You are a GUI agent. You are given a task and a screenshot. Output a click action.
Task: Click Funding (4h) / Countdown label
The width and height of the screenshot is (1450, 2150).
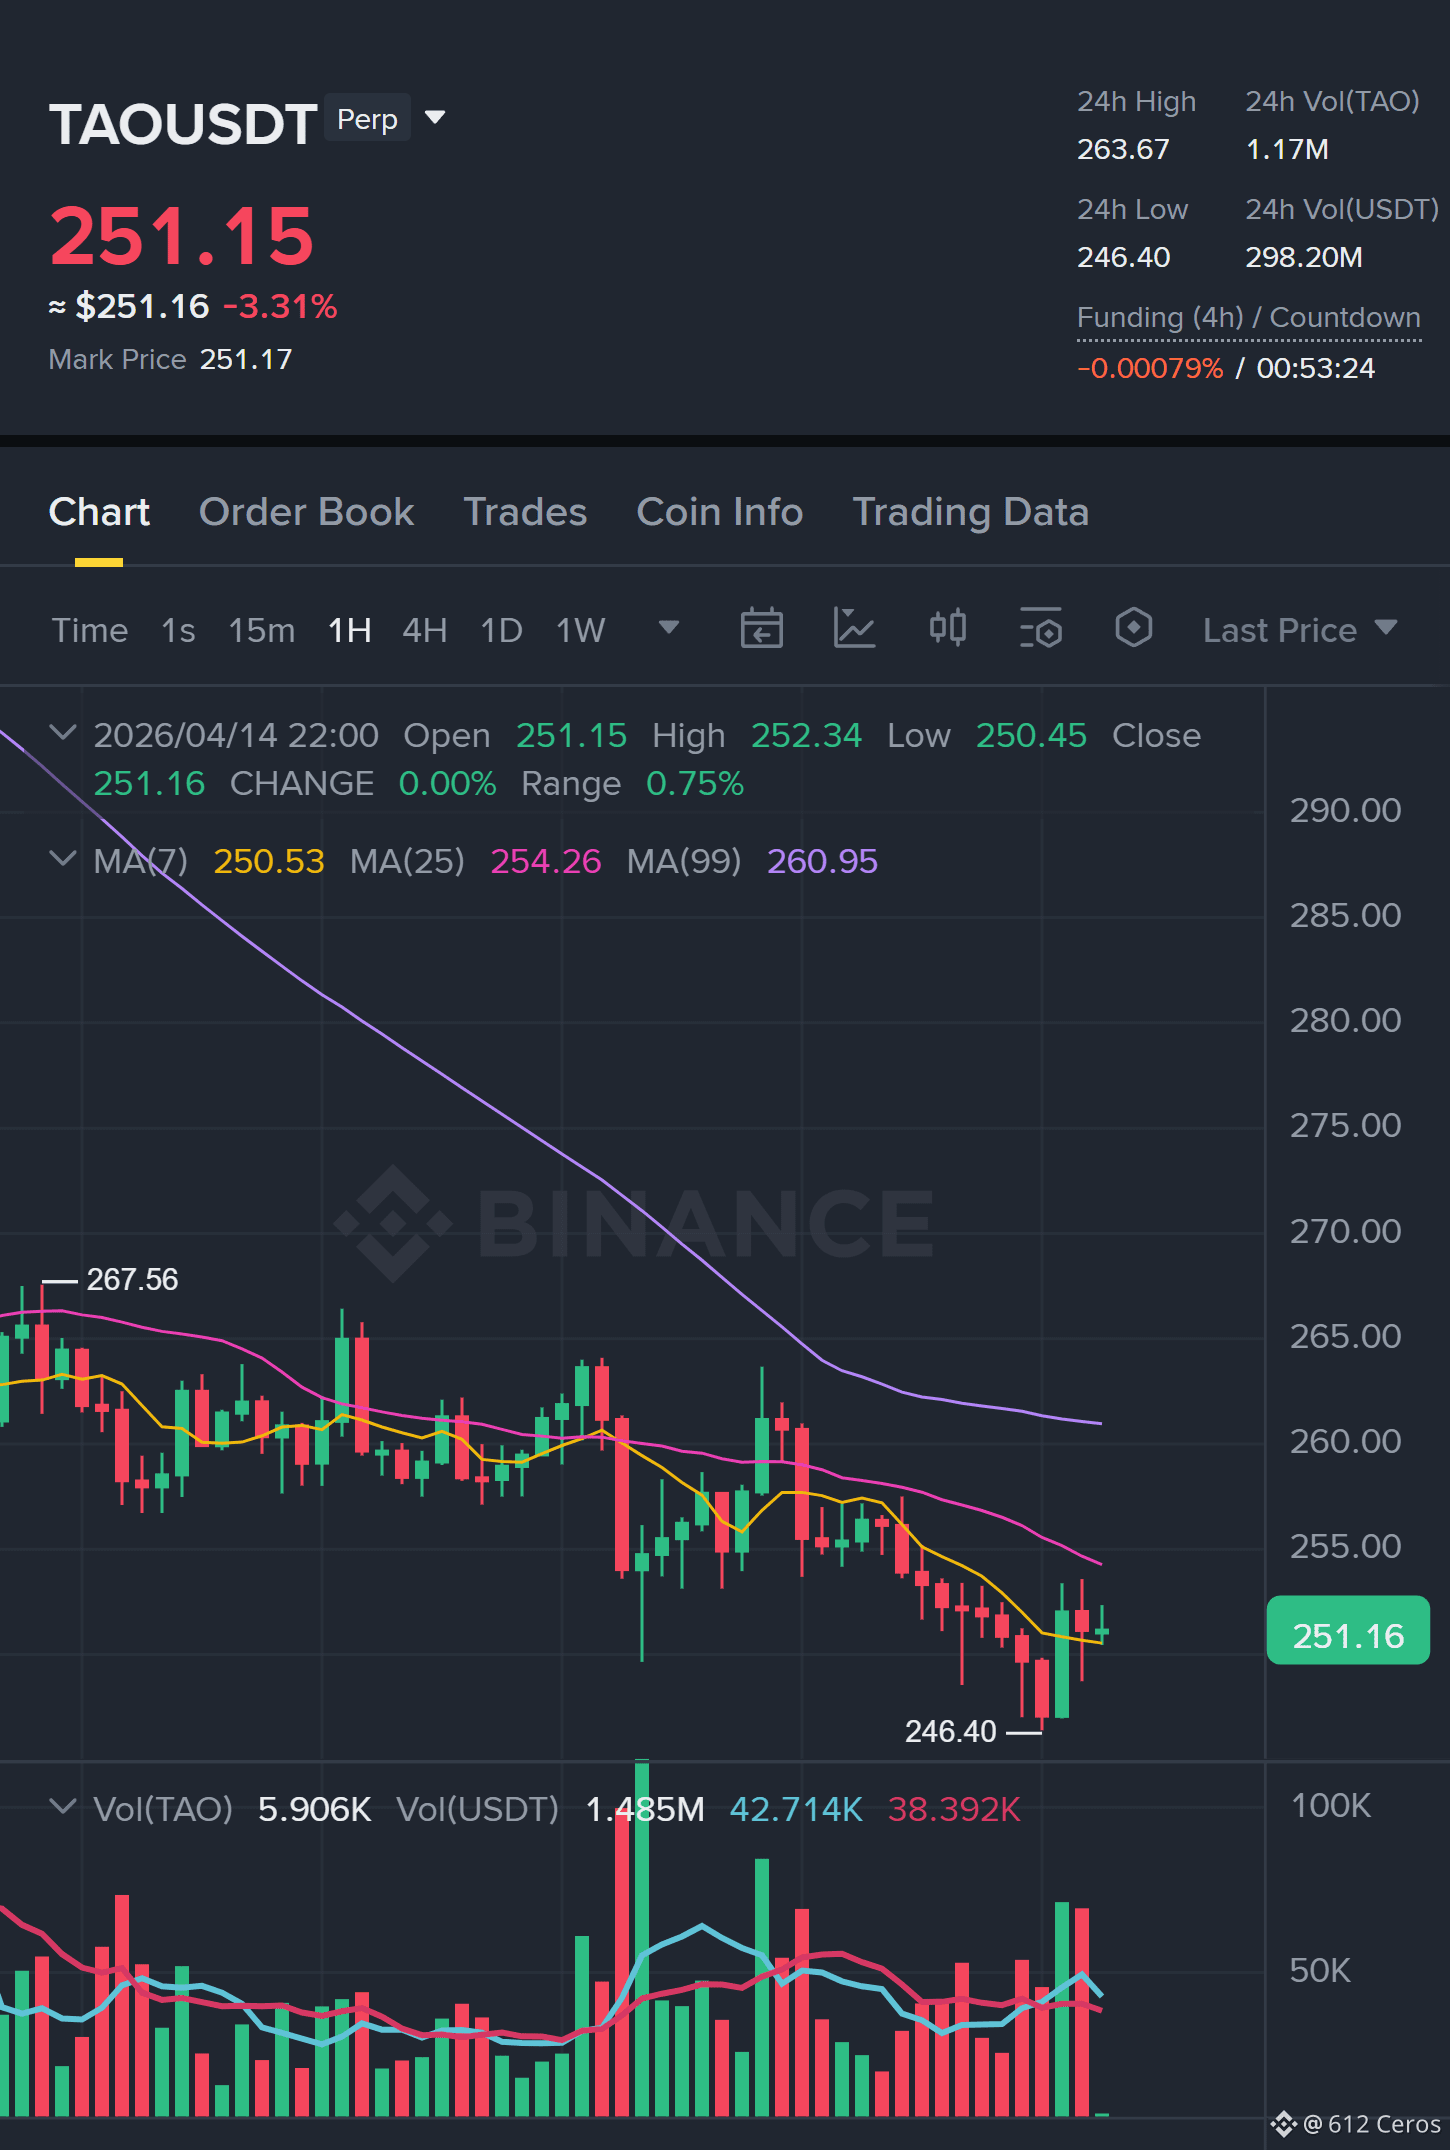pyautogui.click(x=1248, y=318)
